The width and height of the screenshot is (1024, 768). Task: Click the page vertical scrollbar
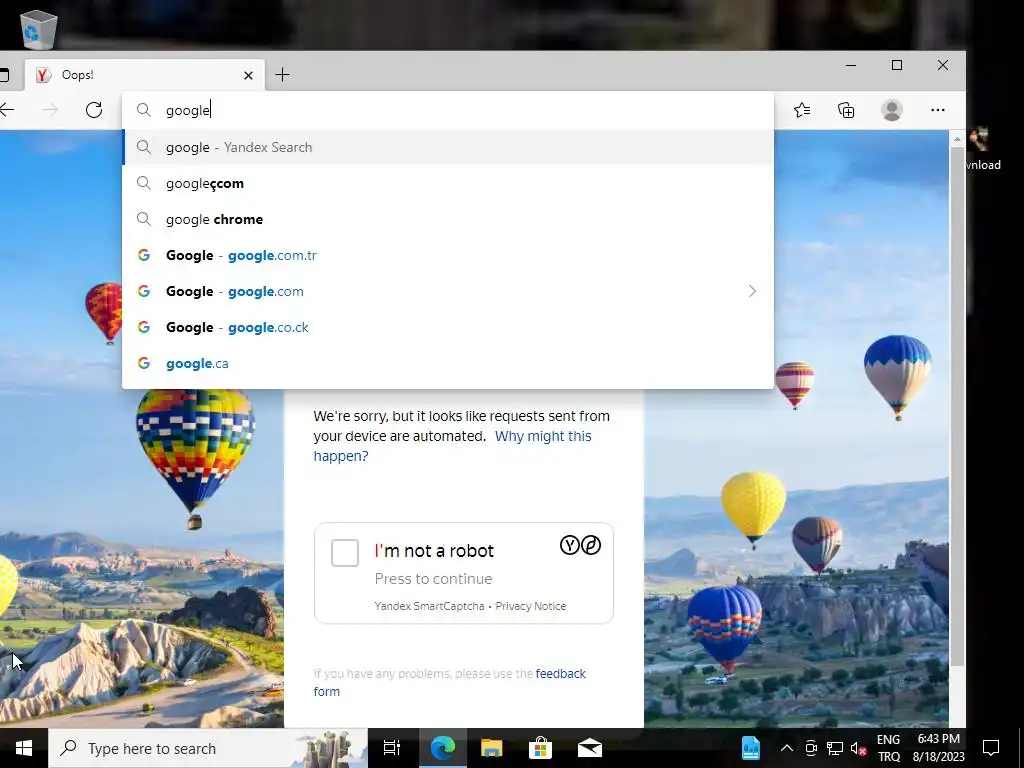click(x=957, y=405)
